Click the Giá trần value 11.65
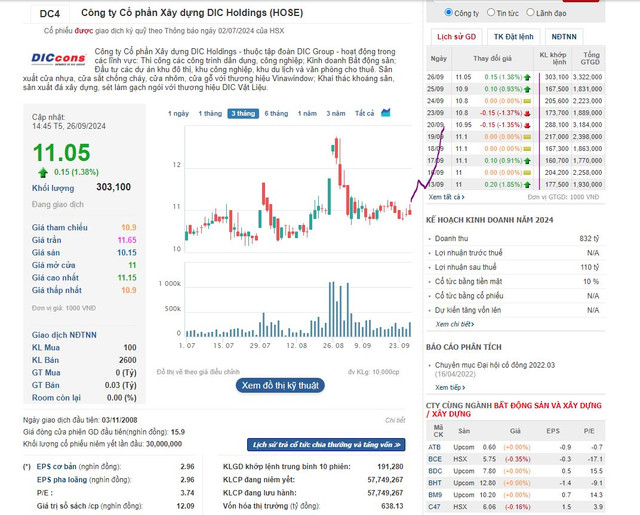 (x=127, y=240)
